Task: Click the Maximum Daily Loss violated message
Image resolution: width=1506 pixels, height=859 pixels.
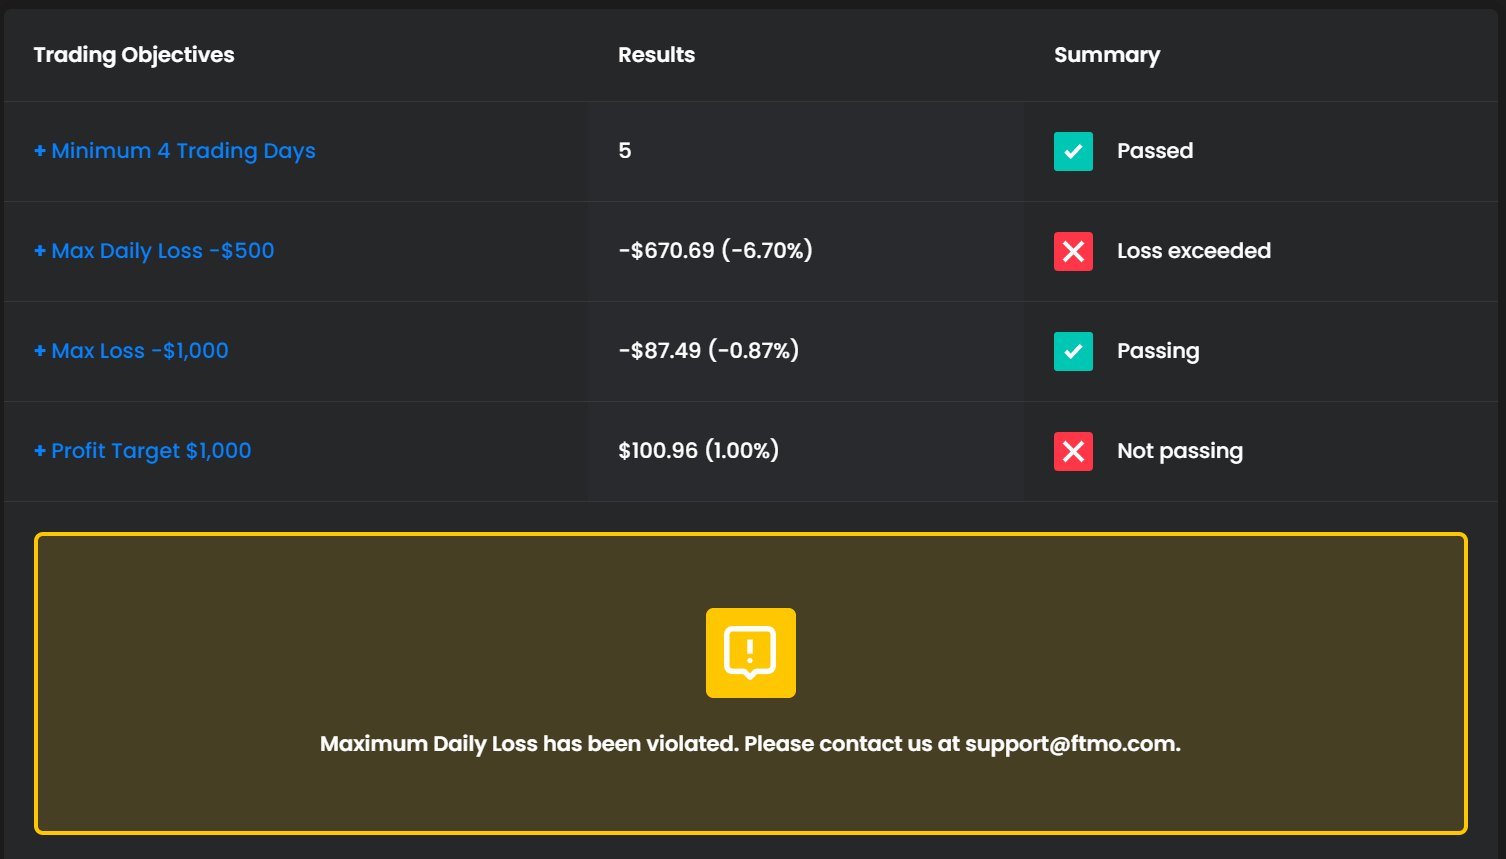Action: [750, 744]
